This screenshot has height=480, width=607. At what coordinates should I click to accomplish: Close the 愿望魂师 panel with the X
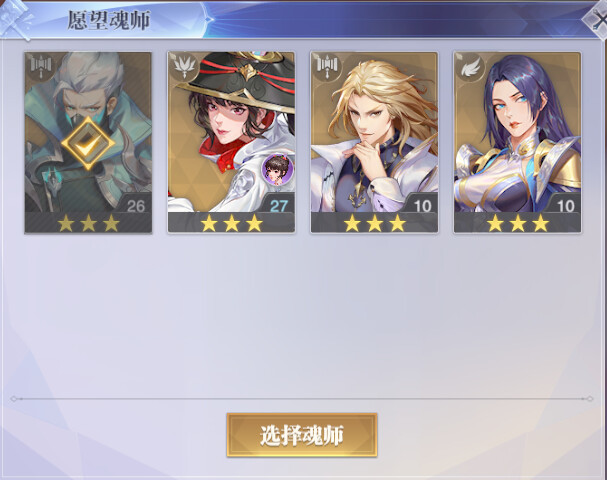point(596,21)
